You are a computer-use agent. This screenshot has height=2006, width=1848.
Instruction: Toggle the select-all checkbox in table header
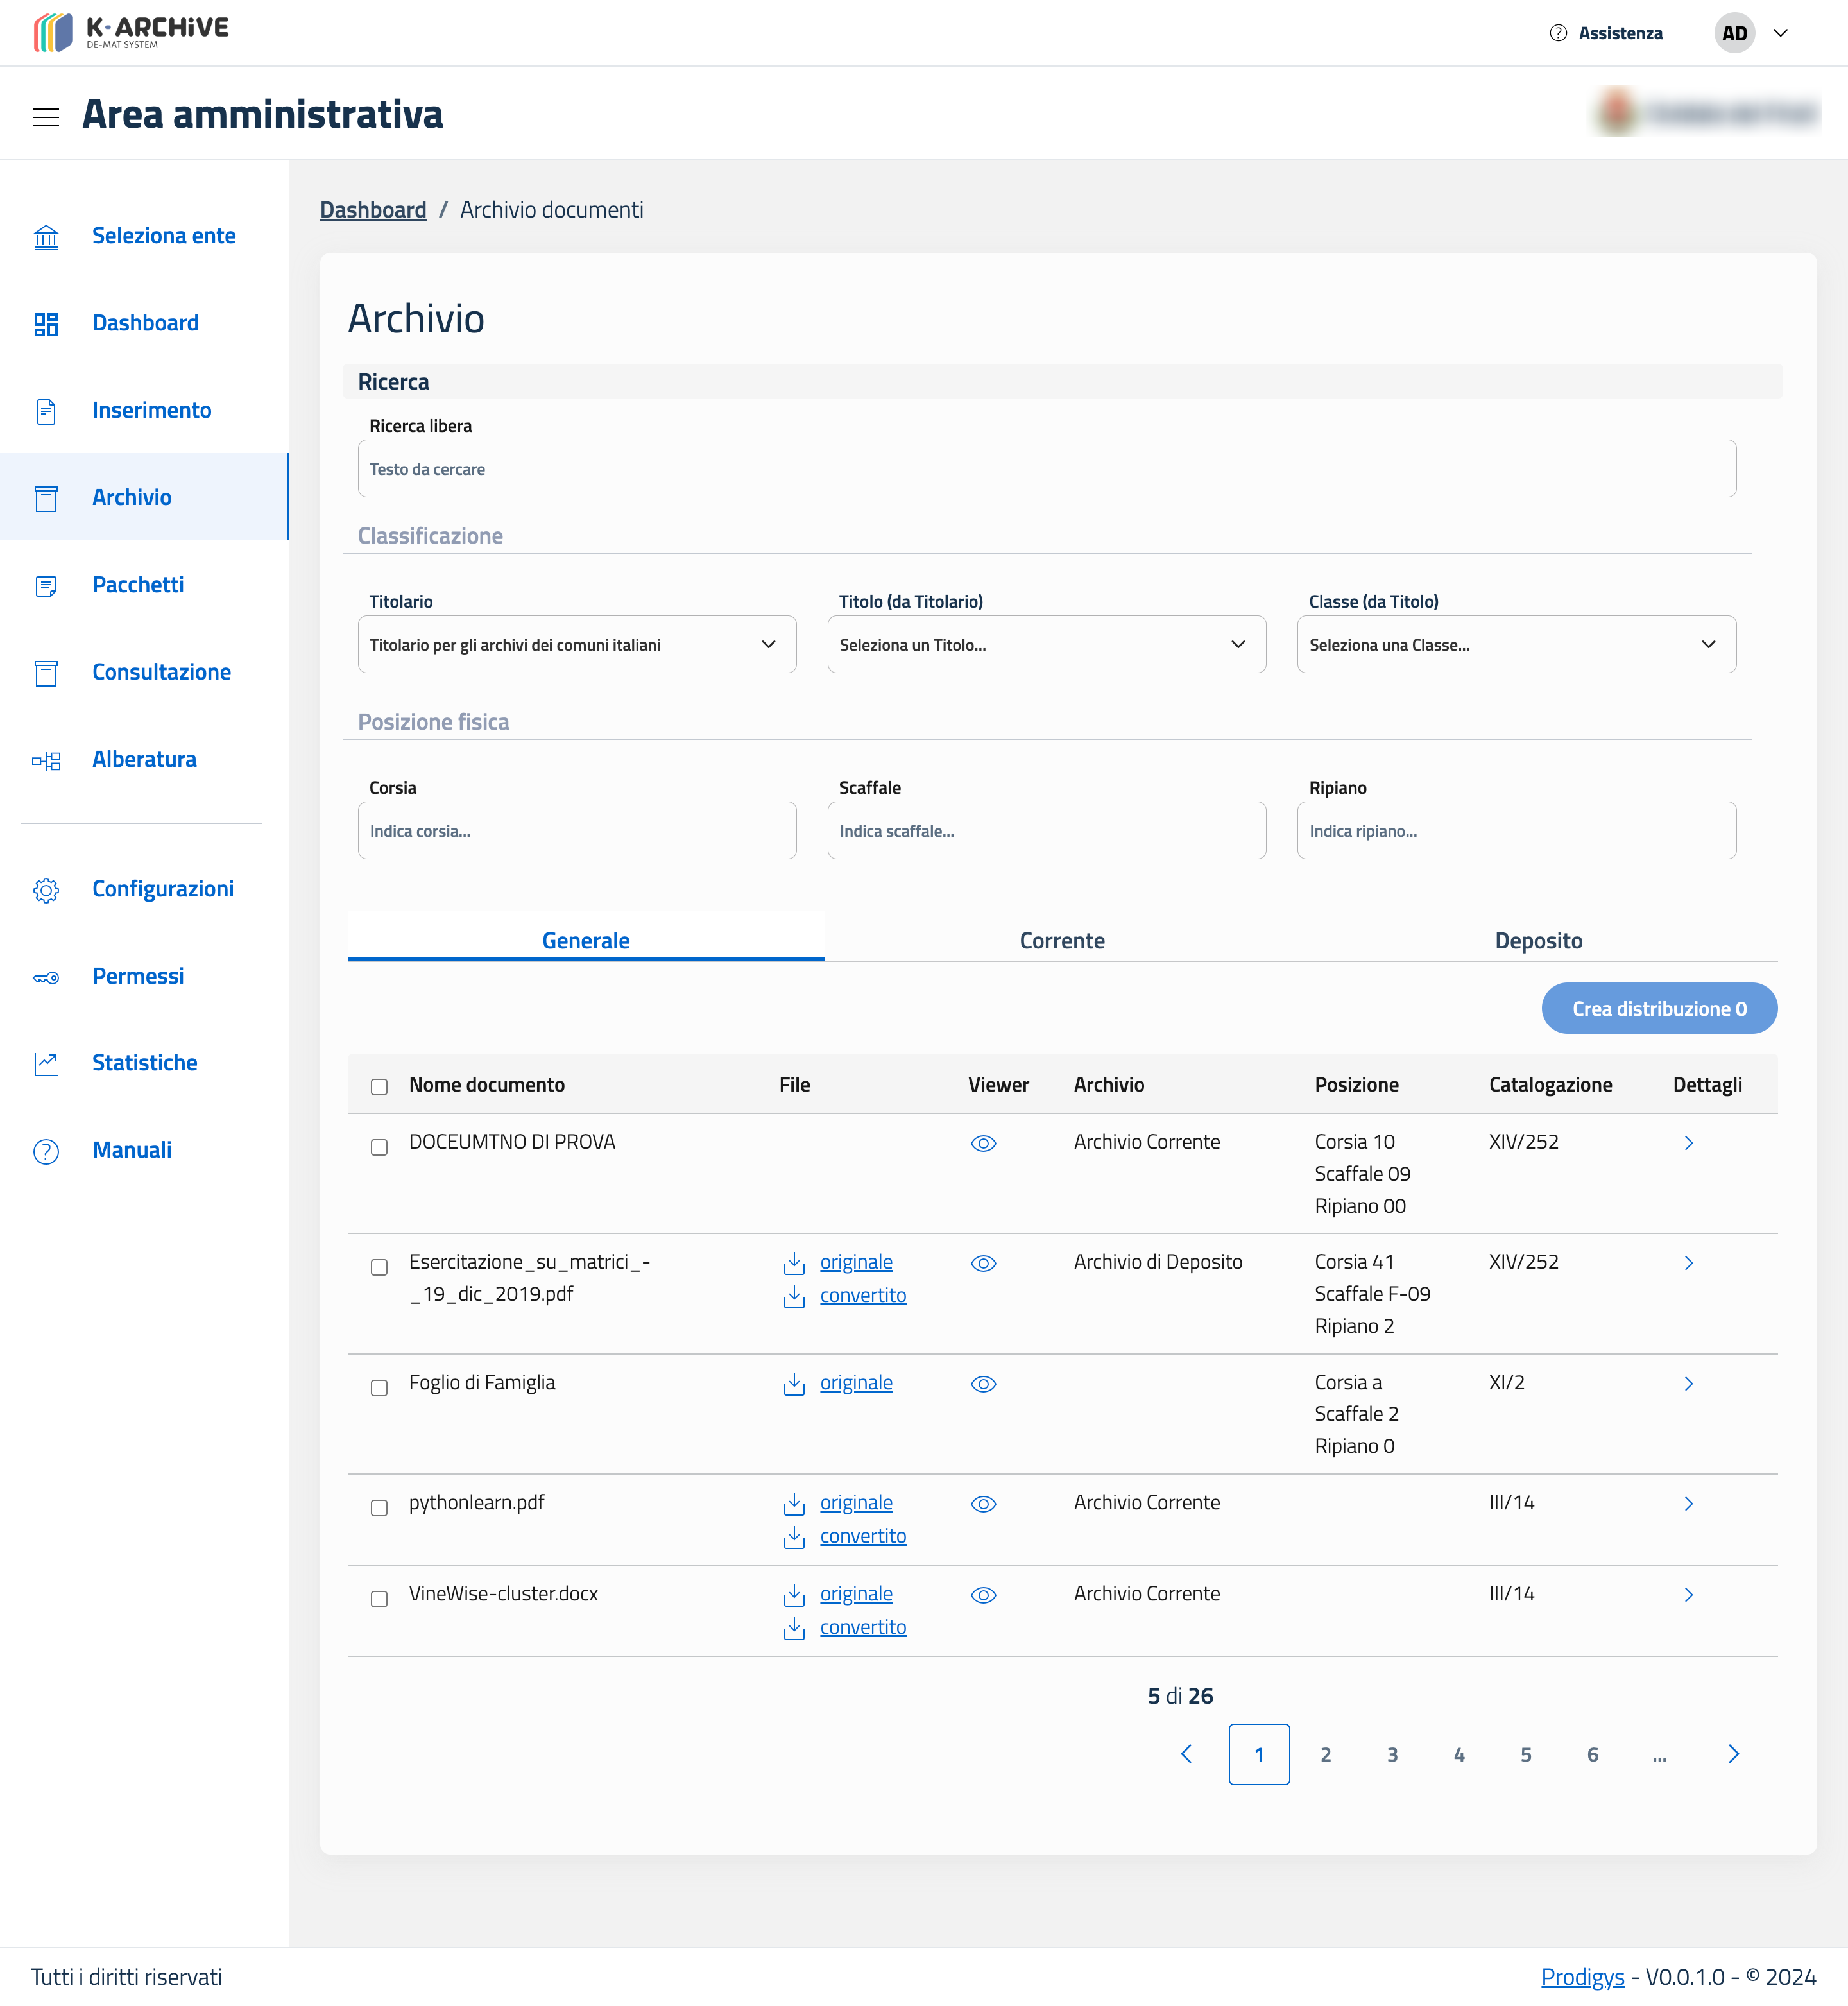pyautogui.click(x=379, y=1087)
